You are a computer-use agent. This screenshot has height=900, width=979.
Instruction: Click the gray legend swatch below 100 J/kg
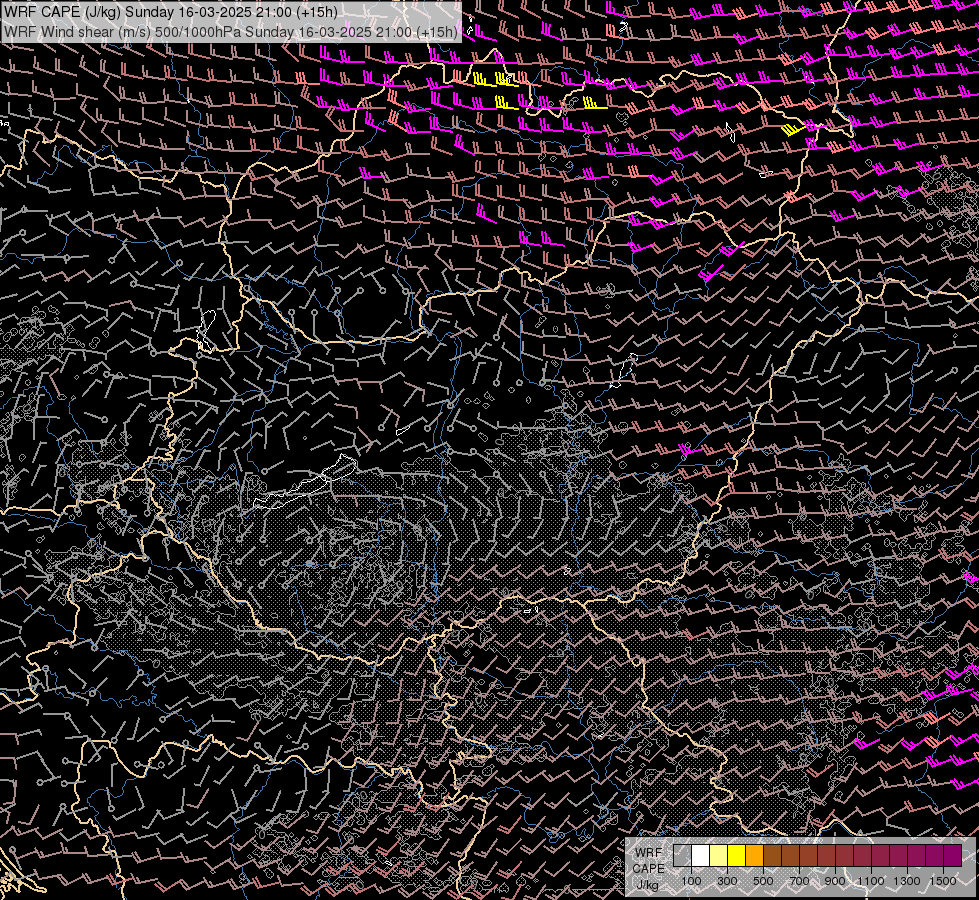[682, 856]
